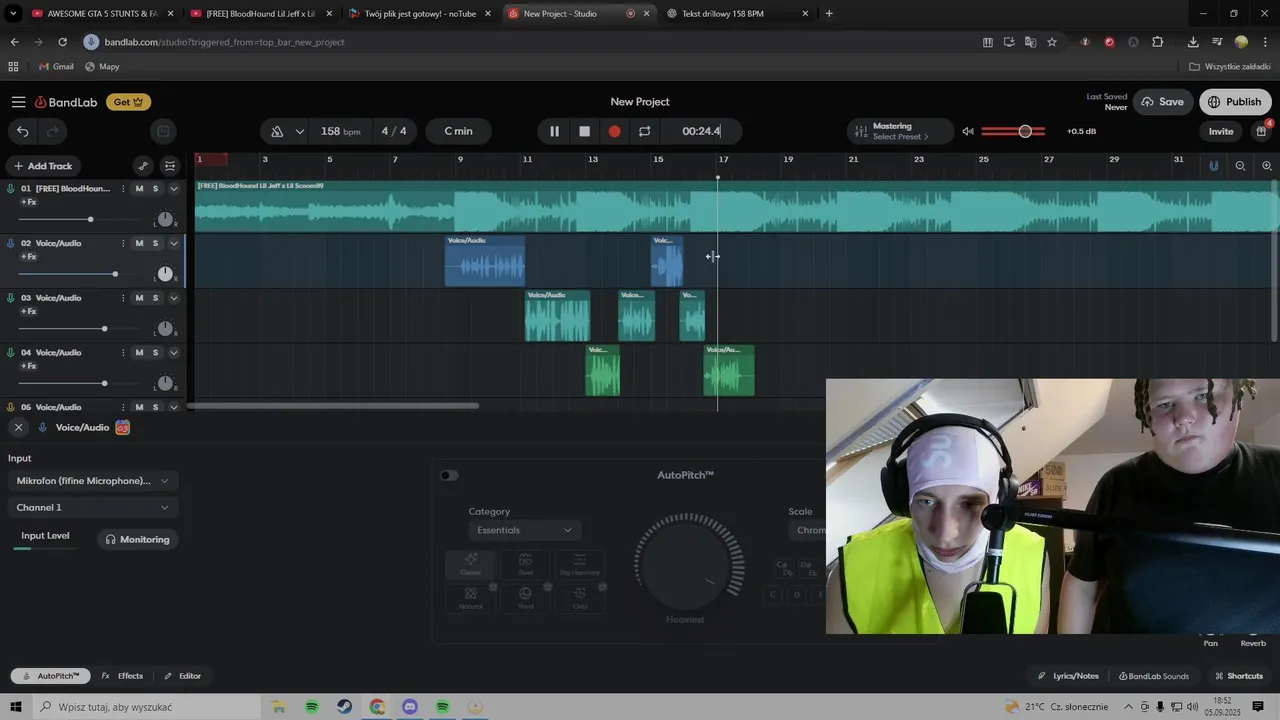Click the 00:24.4 time display

click(x=701, y=131)
